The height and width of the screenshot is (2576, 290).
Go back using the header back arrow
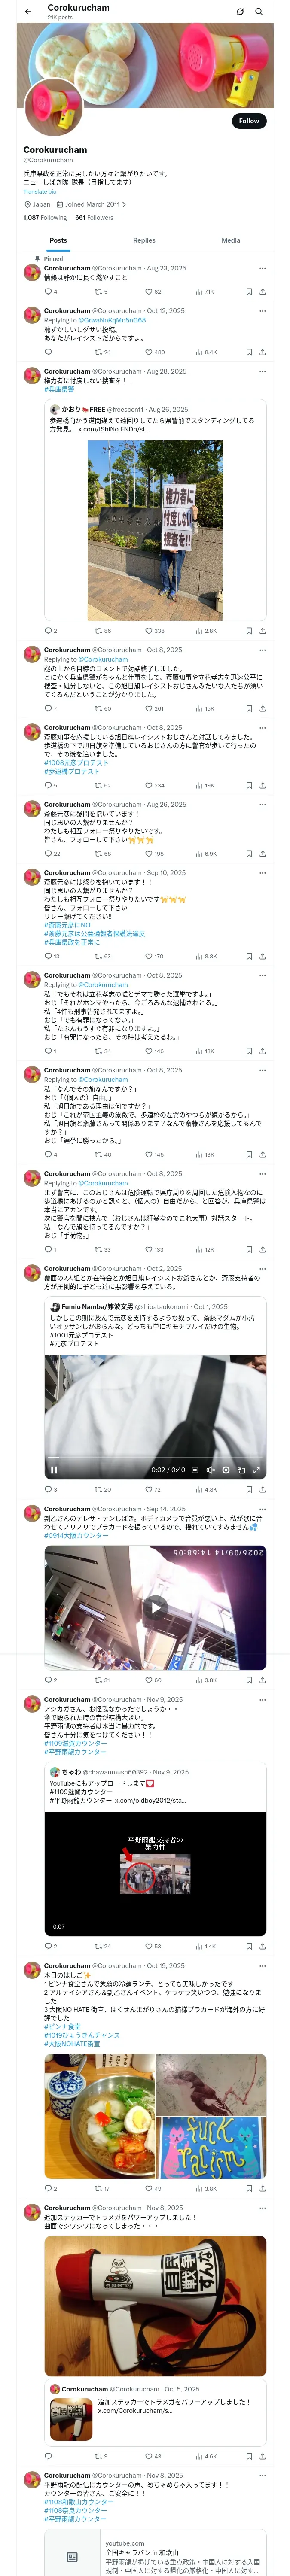click(28, 12)
